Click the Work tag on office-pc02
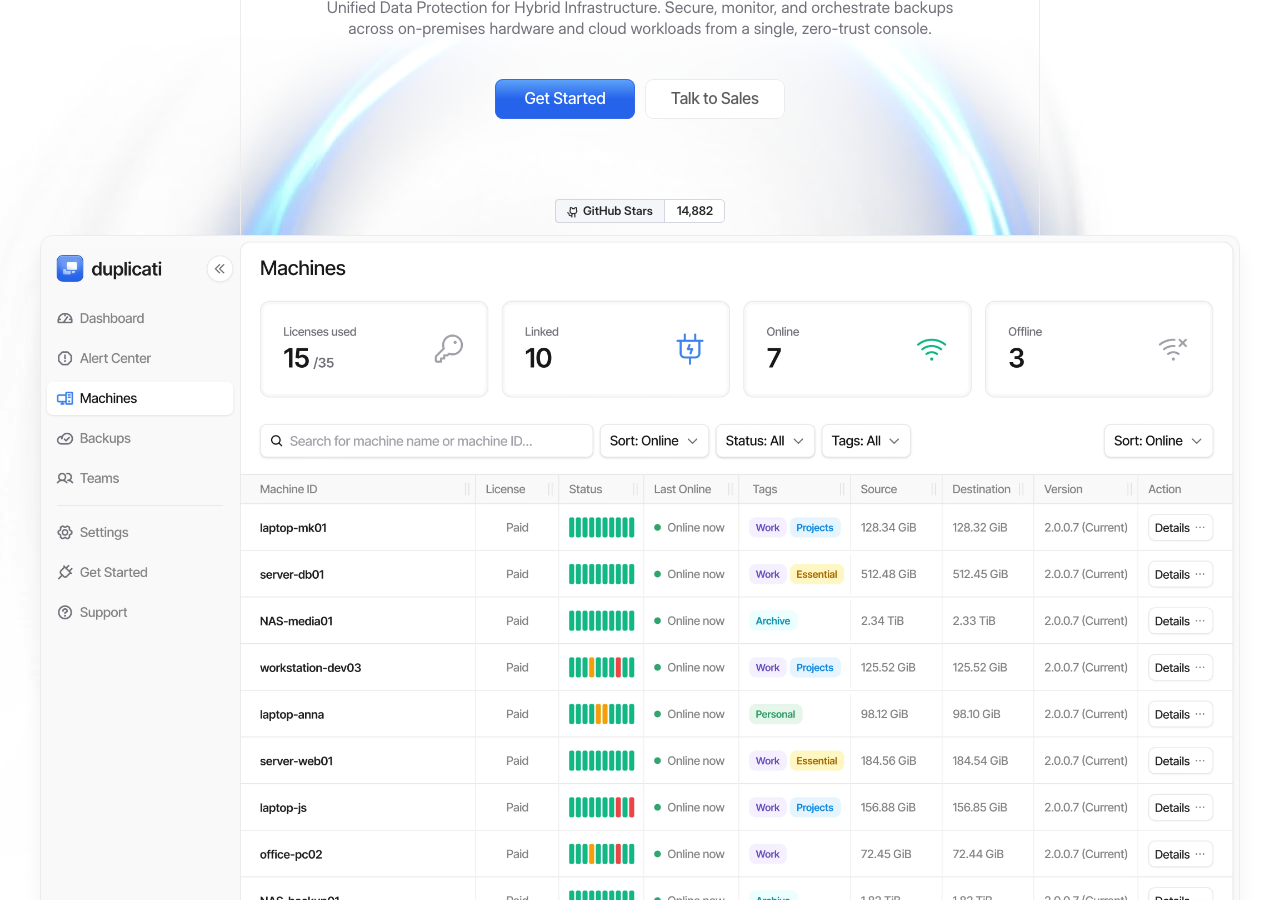 768,854
